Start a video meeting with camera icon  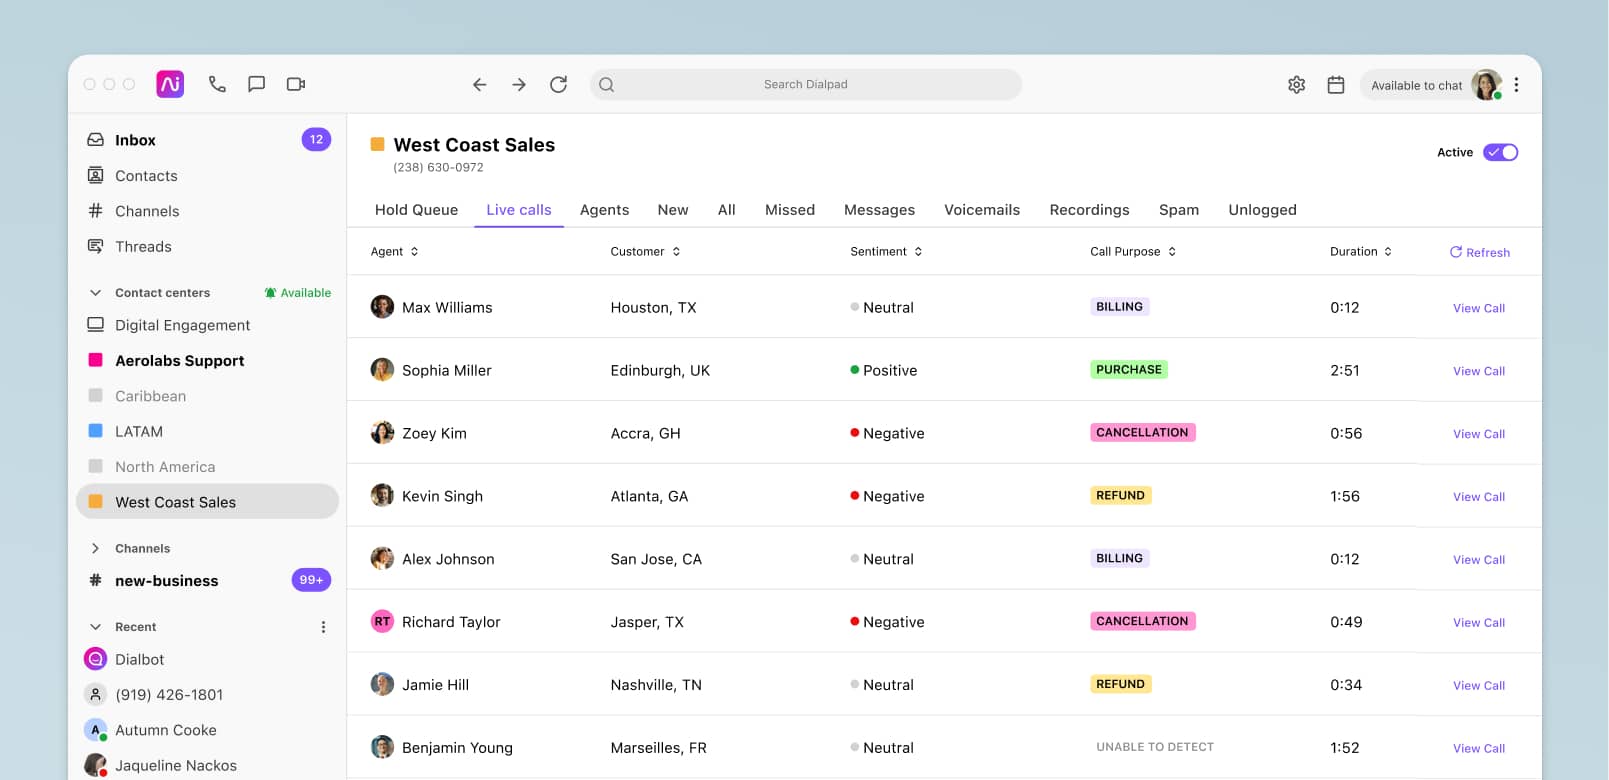point(296,84)
